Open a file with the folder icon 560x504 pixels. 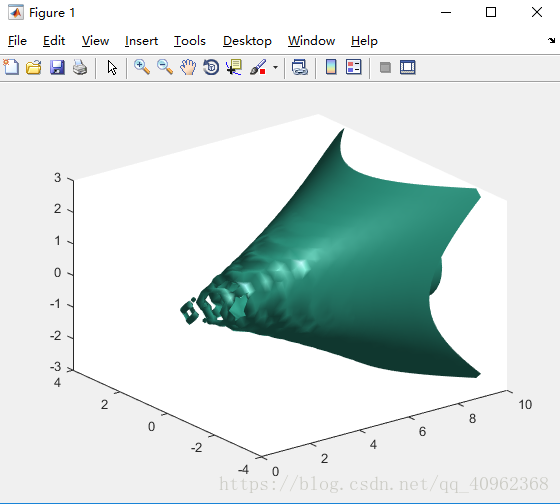point(34,67)
